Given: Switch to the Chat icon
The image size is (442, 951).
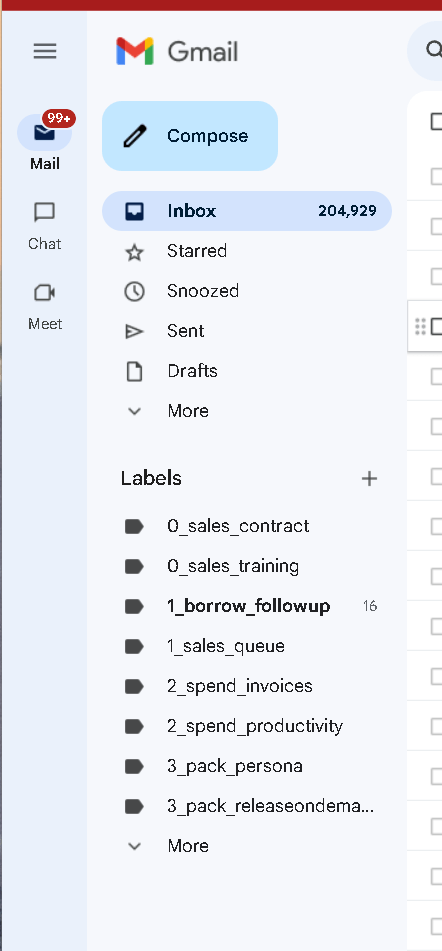Looking at the screenshot, I should pyautogui.click(x=45, y=213).
